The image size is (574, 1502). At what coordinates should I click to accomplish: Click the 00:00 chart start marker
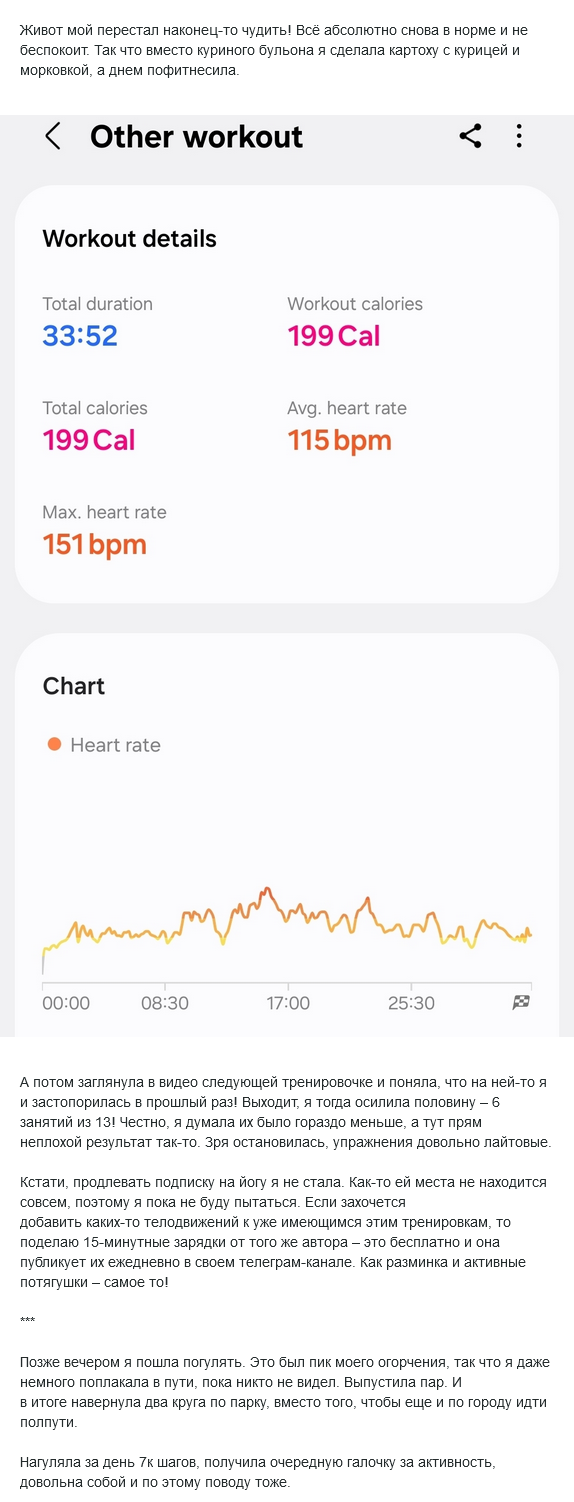click(66, 1003)
